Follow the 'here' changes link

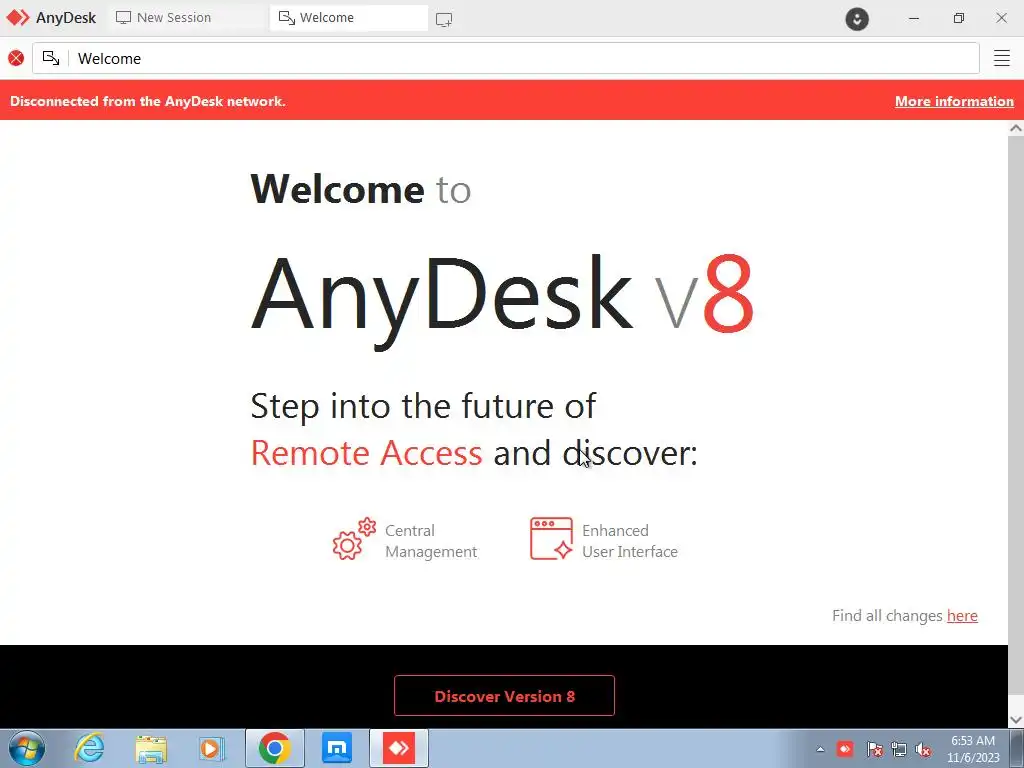pyautogui.click(x=962, y=615)
